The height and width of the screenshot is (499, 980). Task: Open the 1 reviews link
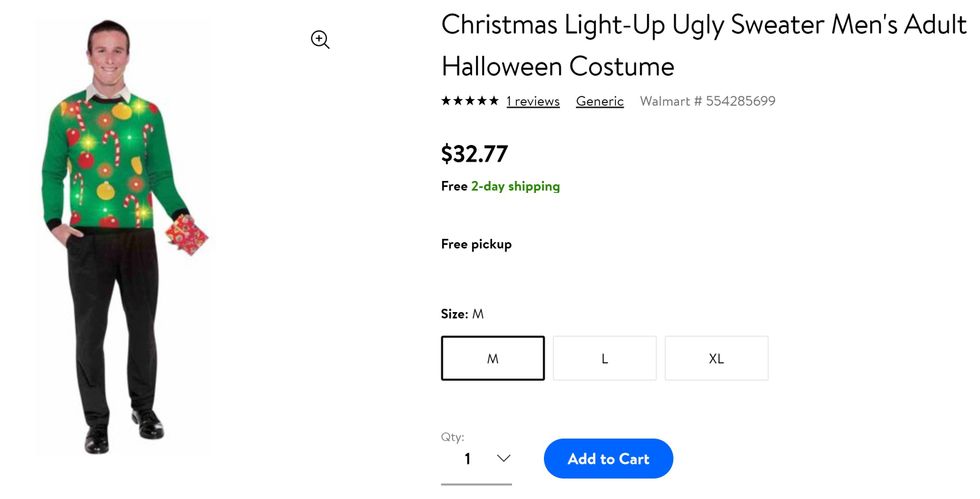click(533, 102)
